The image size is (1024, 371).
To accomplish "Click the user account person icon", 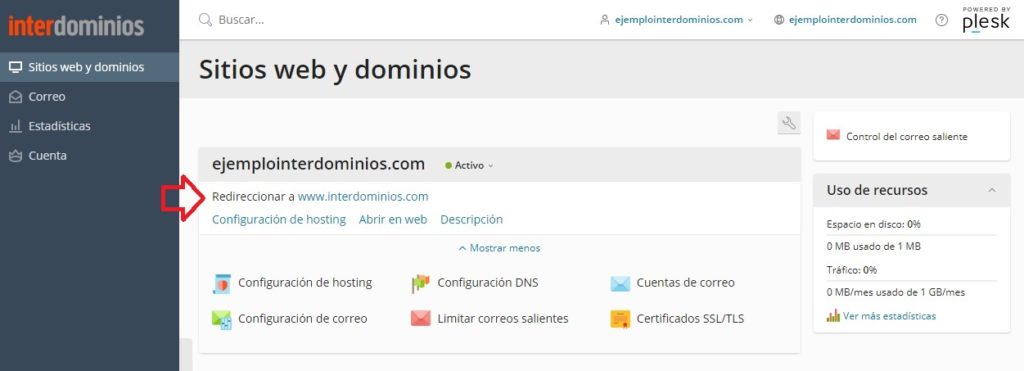I will point(605,20).
